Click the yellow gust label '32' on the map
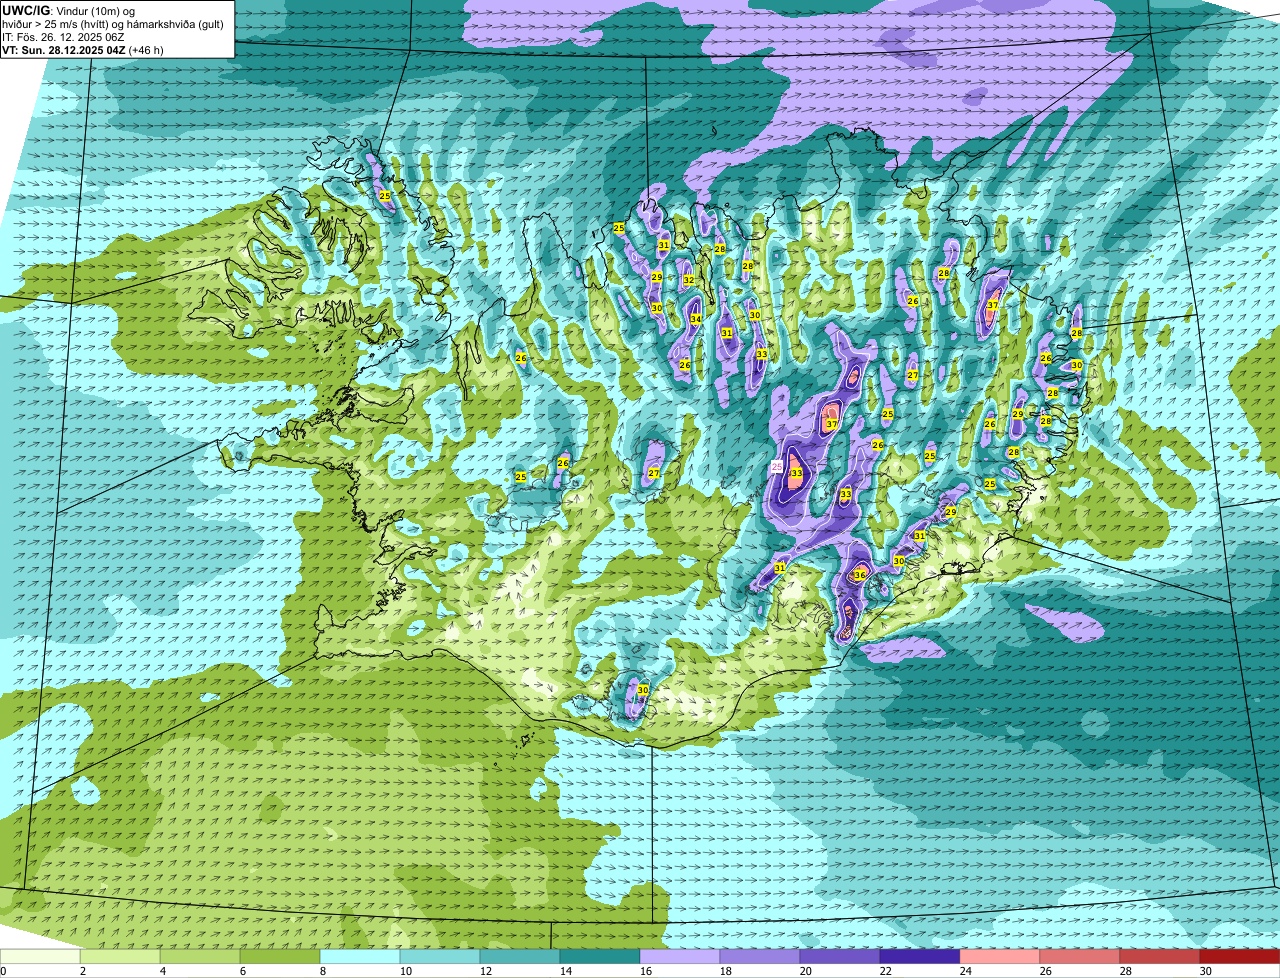 pos(688,280)
